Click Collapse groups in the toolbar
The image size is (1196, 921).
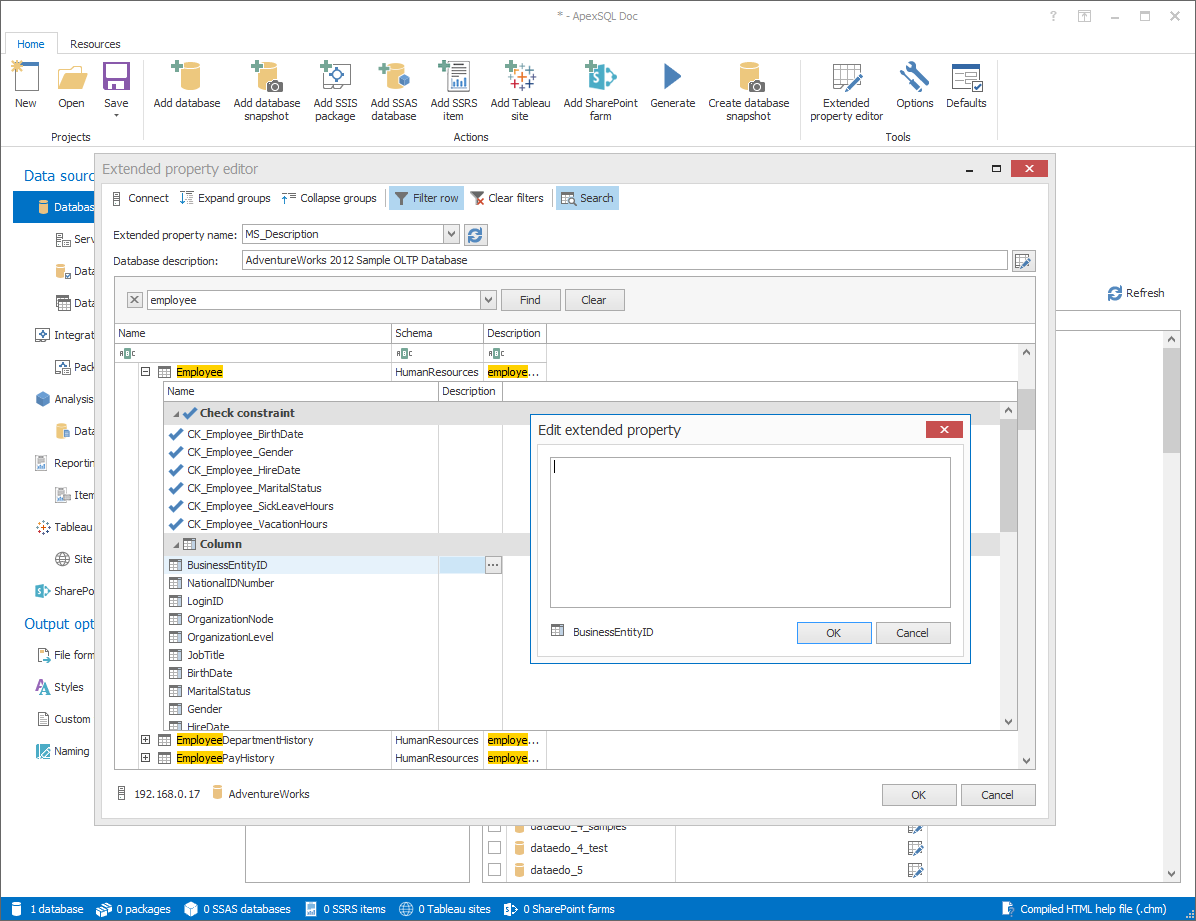tap(329, 198)
